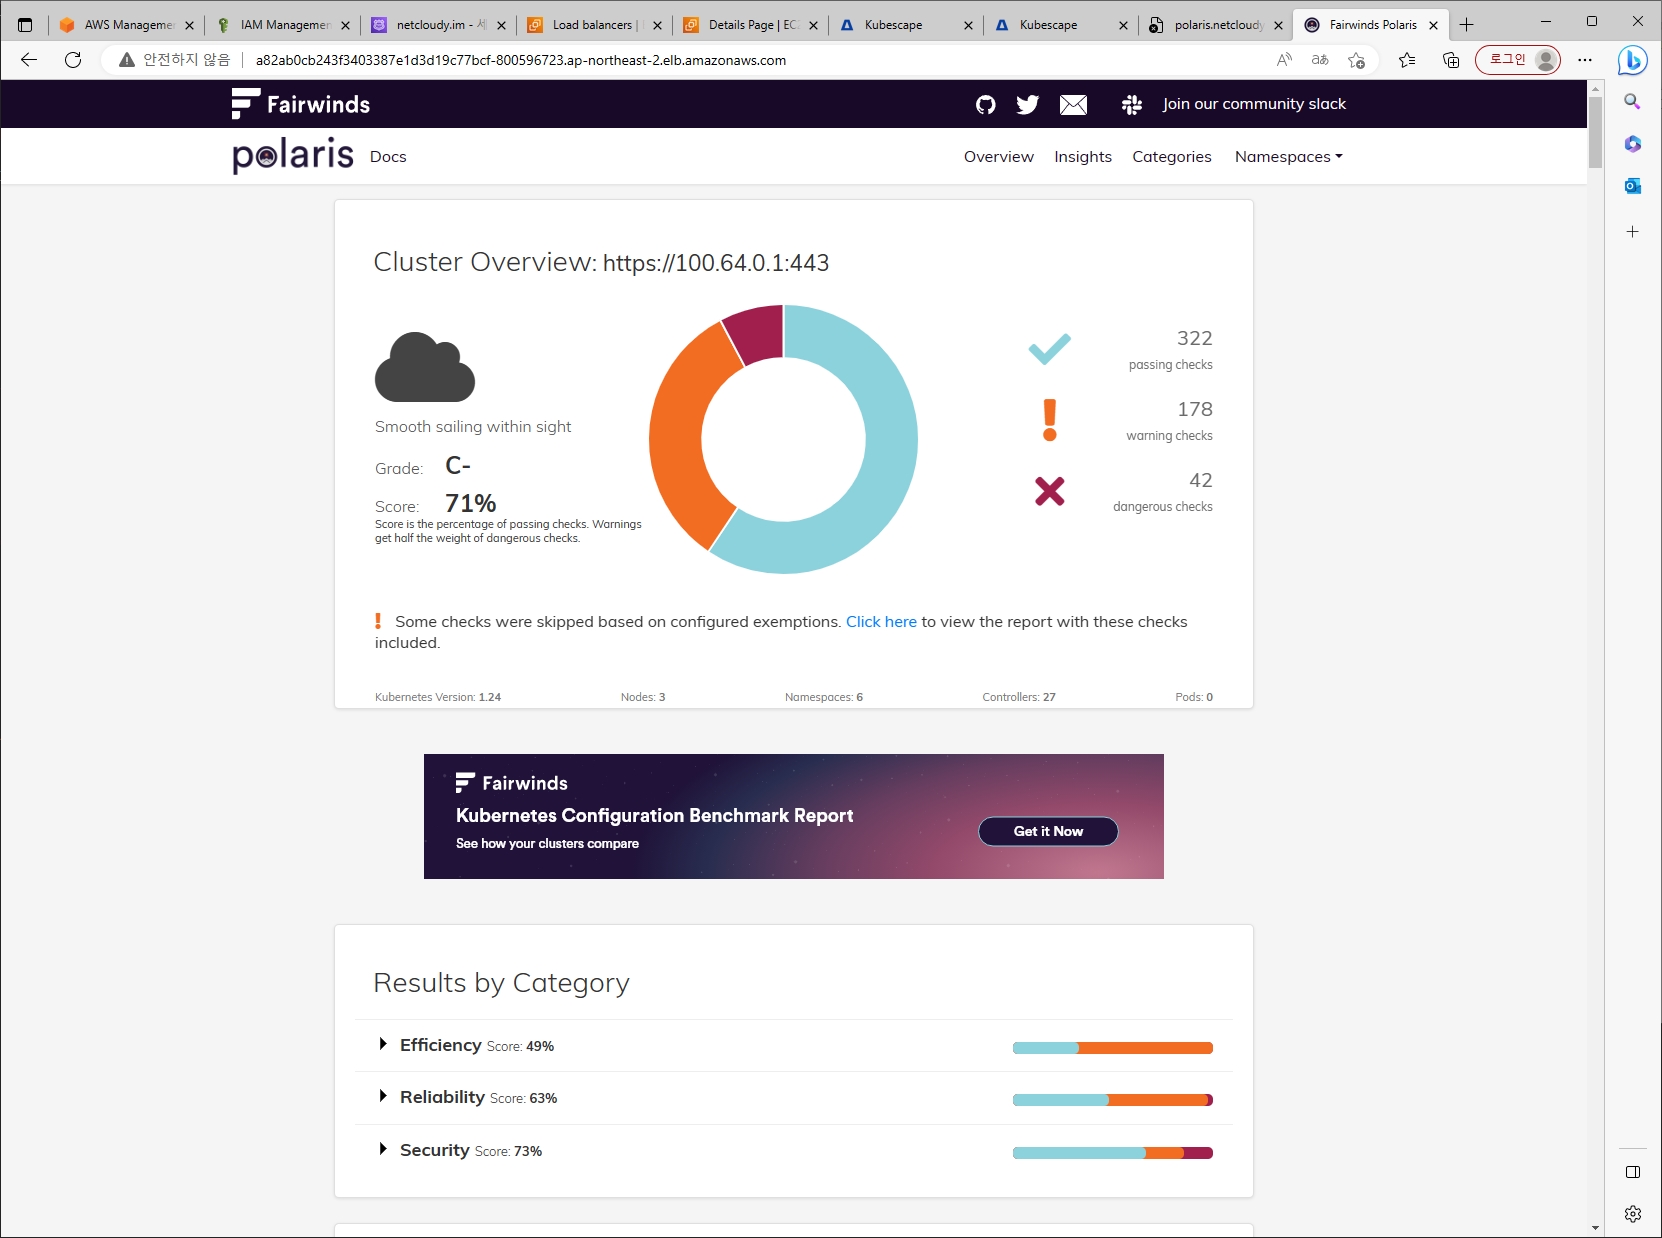Switch to netcloudy.im tab

pyautogui.click(x=439, y=25)
